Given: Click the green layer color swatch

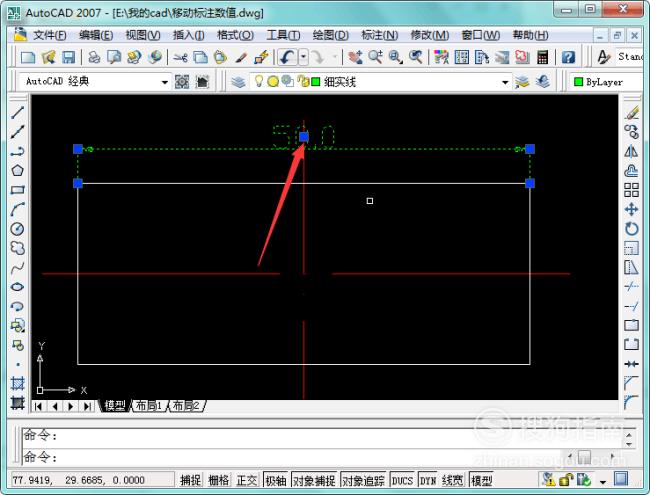Looking at the screenshot, I should coord(316,82).
